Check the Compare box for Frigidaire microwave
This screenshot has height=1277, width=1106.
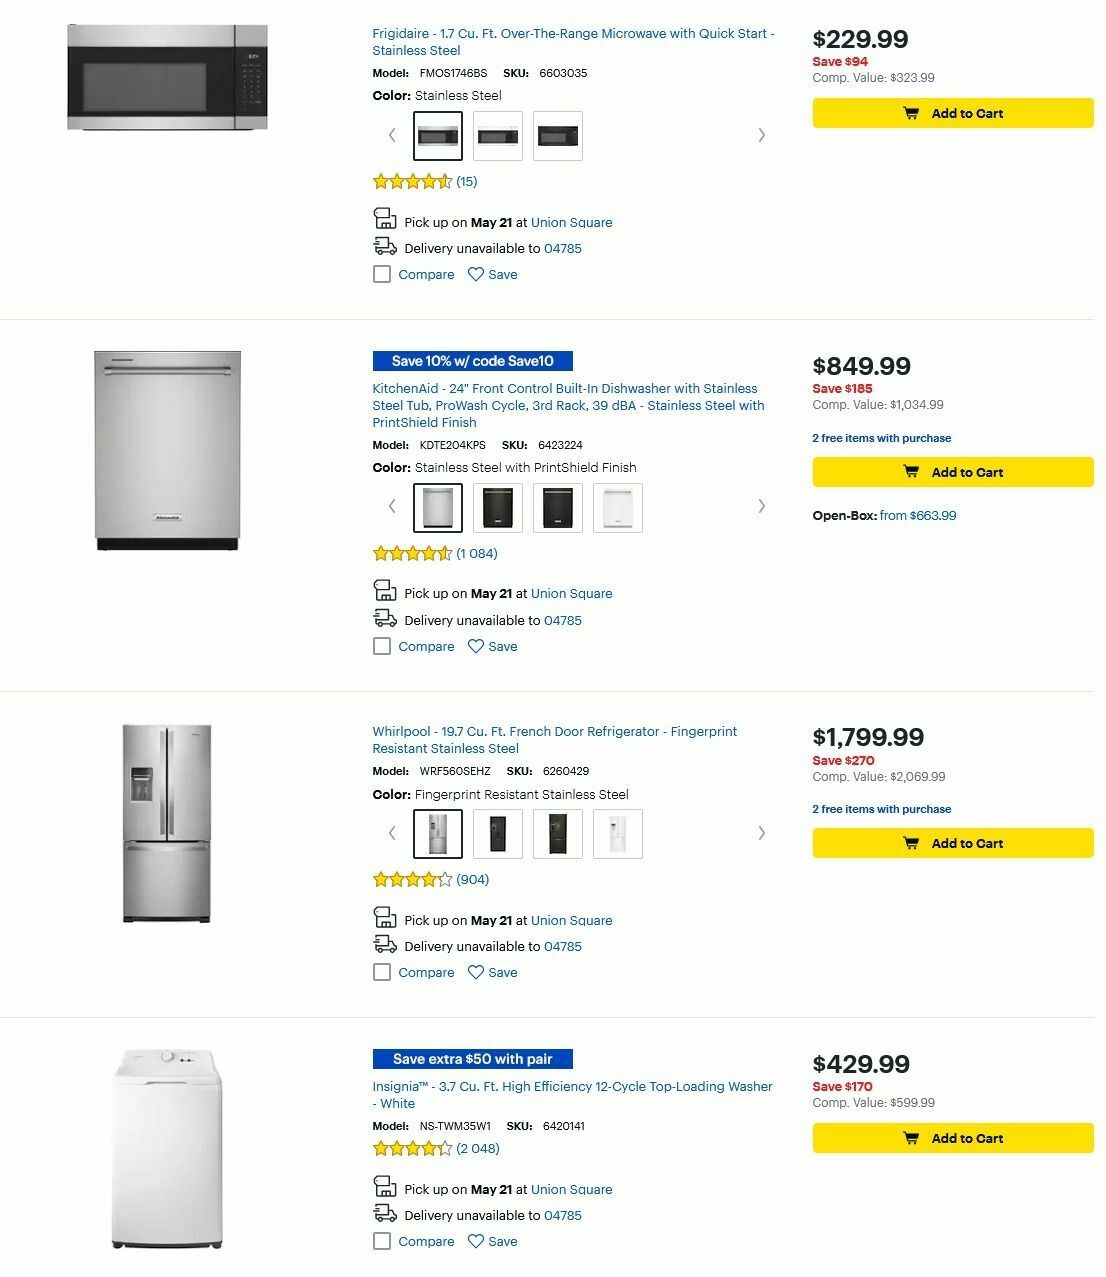pos(382,273)
